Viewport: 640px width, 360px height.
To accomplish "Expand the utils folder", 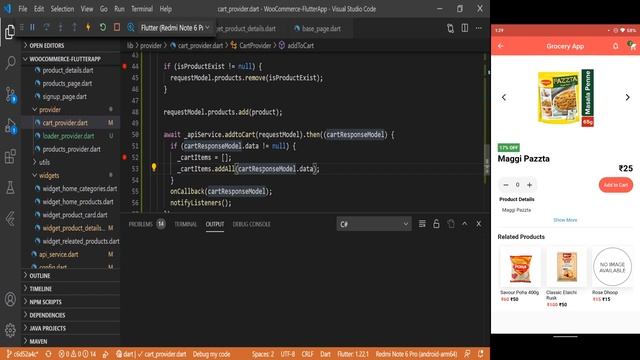I will coord(71,162).
